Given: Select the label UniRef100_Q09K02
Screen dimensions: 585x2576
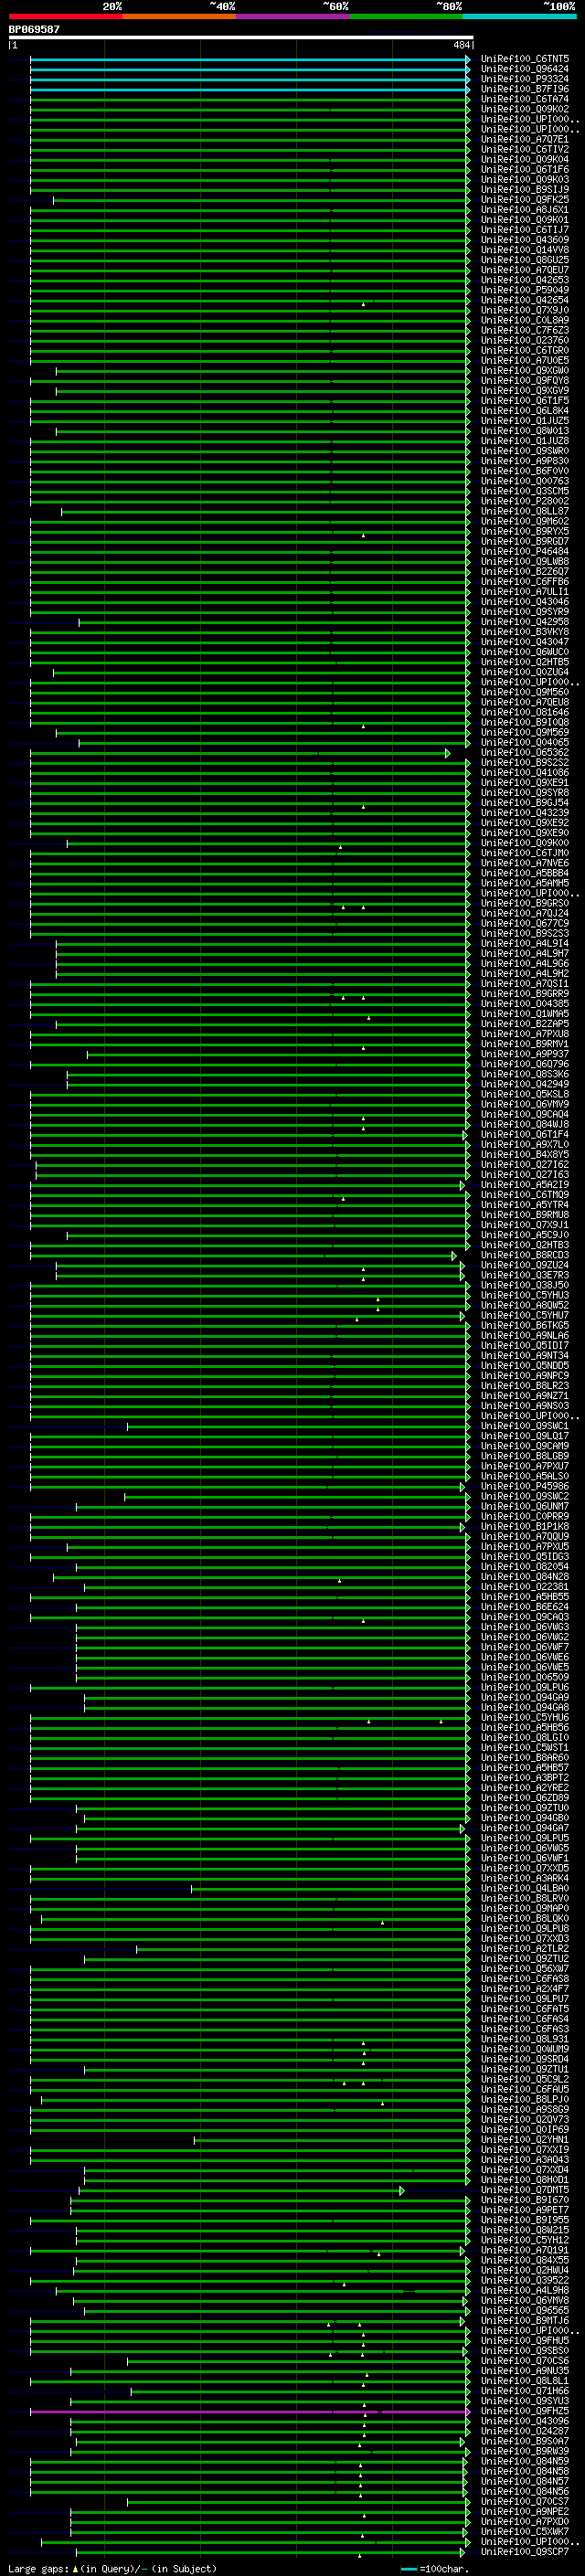Looking at the screenshot, I should [x=525, y=109].
